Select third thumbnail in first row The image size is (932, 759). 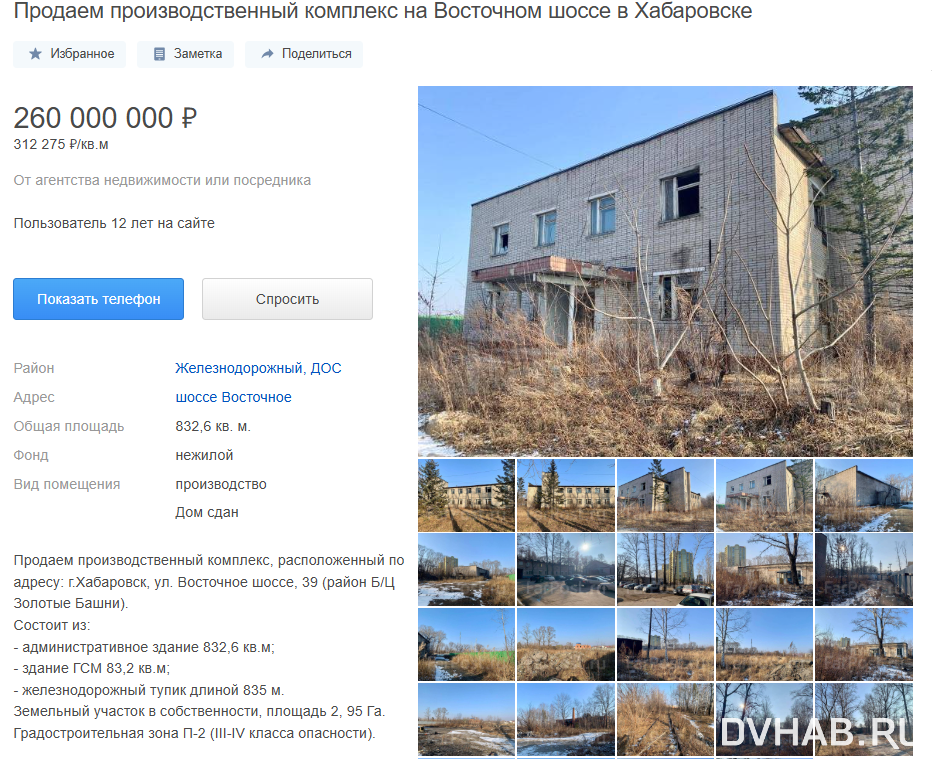coord(665,495)
